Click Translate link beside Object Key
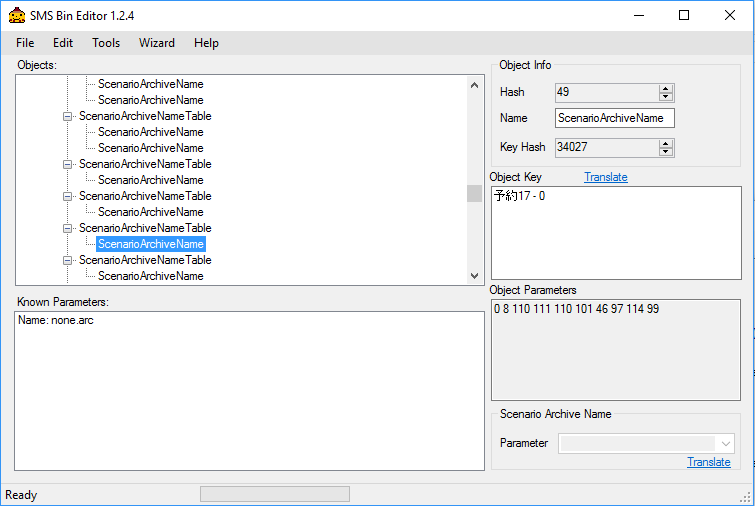 (605, 177)
